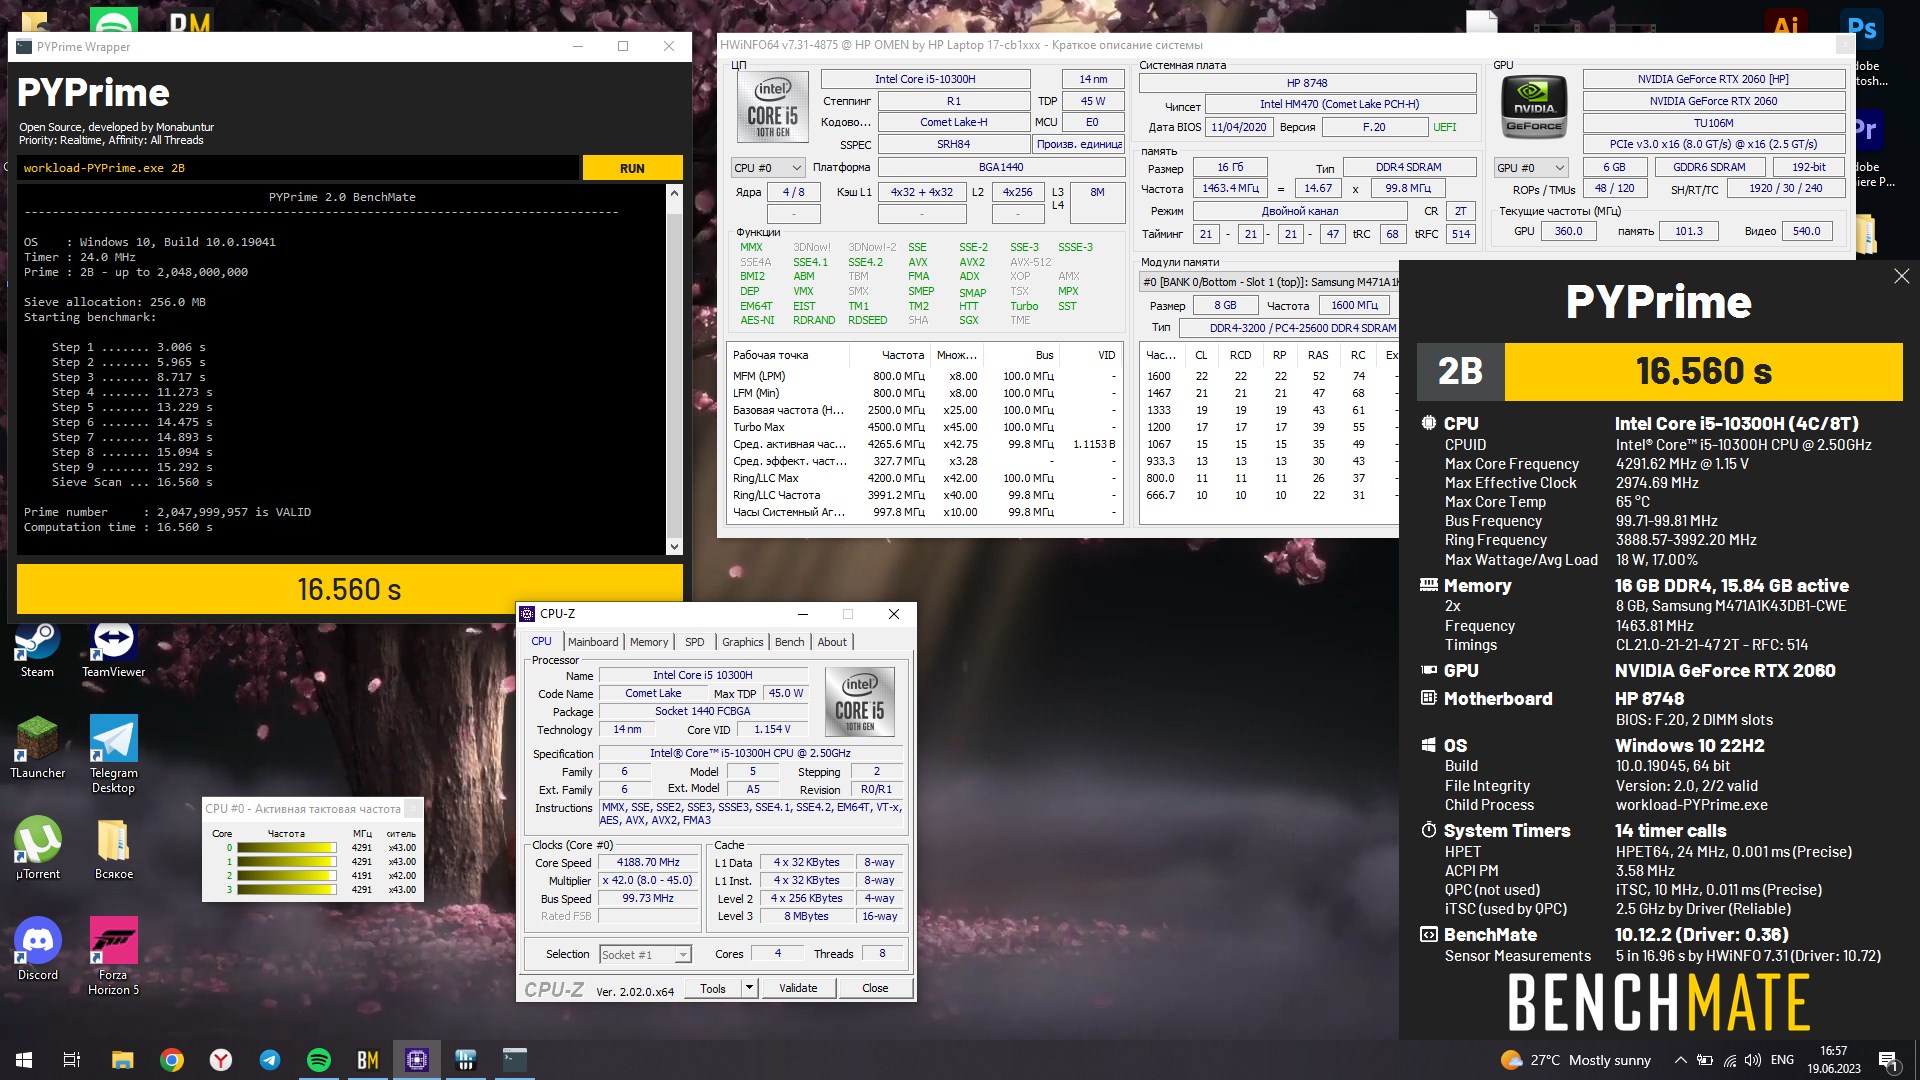The height and width of the screenshot is (1080, 1920).
Task: Switch to HWiNFO on the taskbar
Action: click(466, 1060)
